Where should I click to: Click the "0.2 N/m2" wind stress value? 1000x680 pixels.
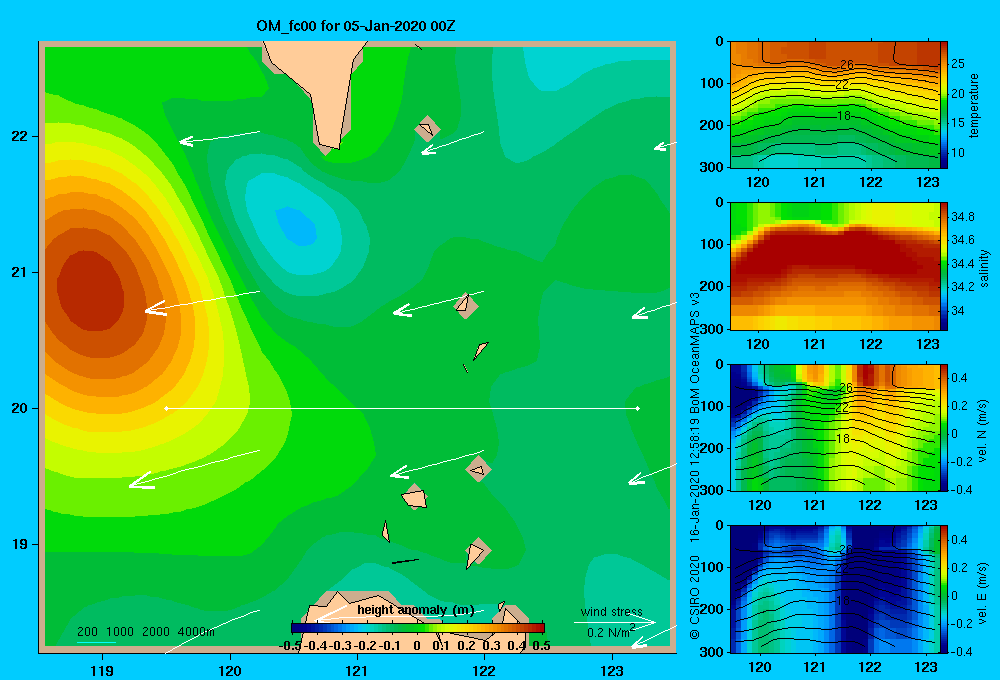[x=611, y=632]
